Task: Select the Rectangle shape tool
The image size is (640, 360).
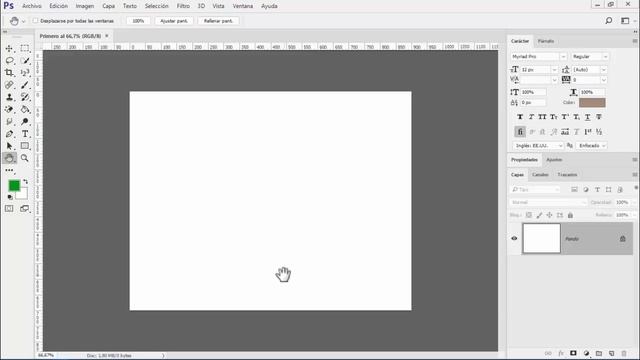Action: [25, 146]
